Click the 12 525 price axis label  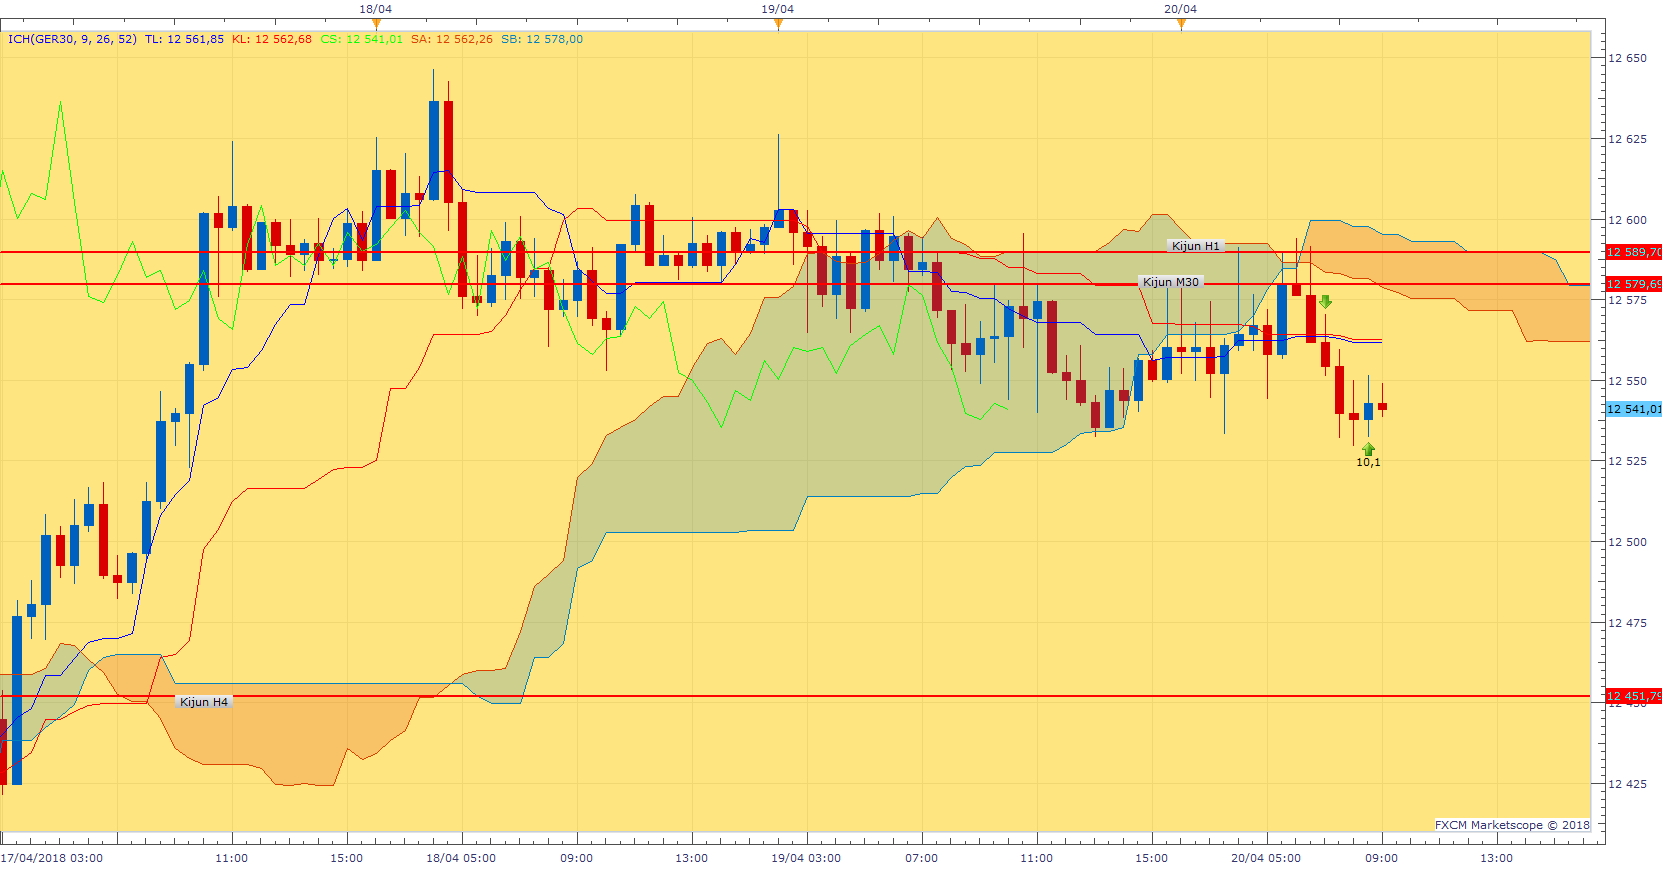tap(1627, 461)
